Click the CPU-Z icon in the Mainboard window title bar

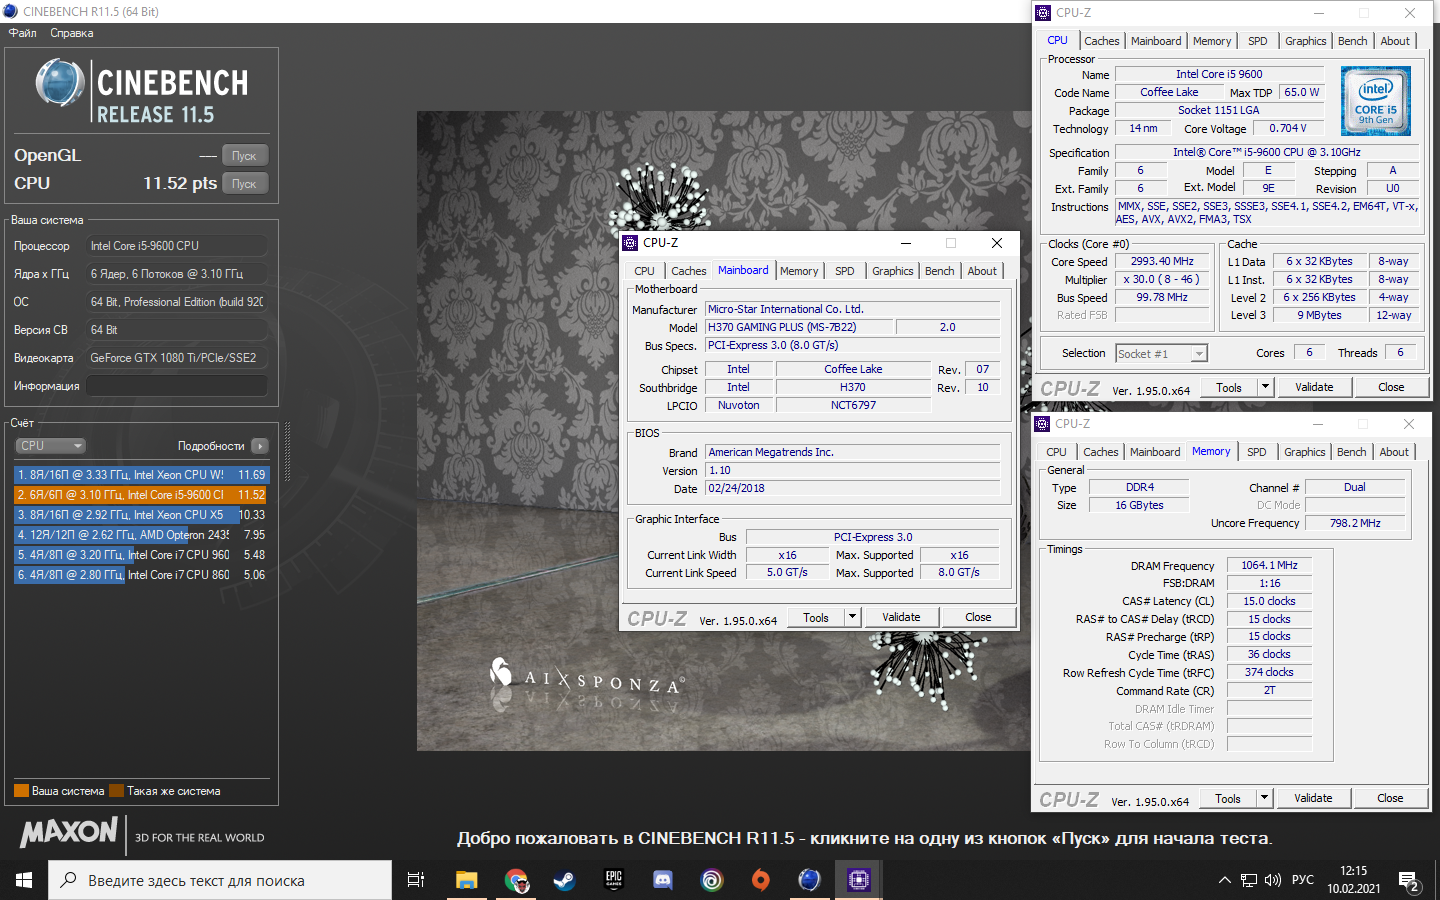coord(630,243)
